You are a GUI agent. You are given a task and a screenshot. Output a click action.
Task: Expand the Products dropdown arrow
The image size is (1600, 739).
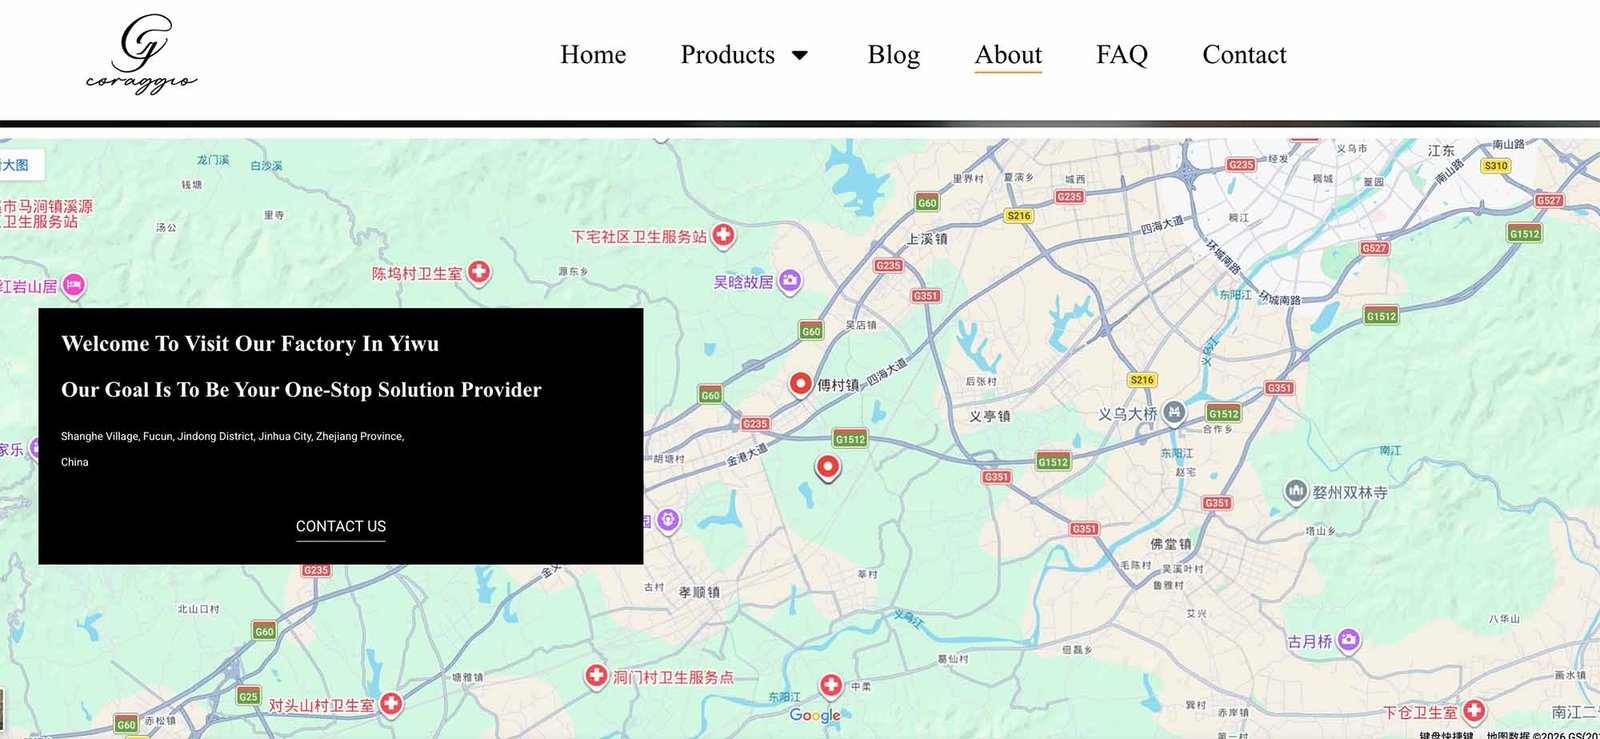[x=800, y=55]
